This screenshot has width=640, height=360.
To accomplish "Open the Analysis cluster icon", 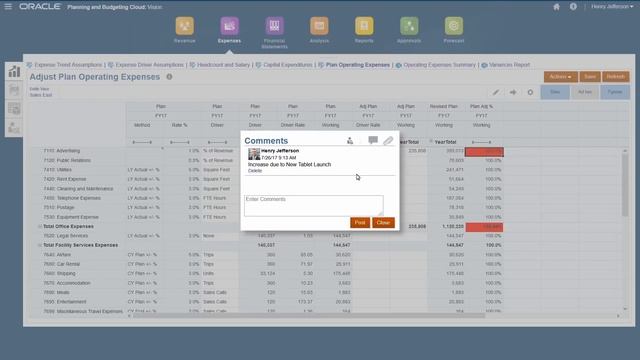I will click(319, 26).
